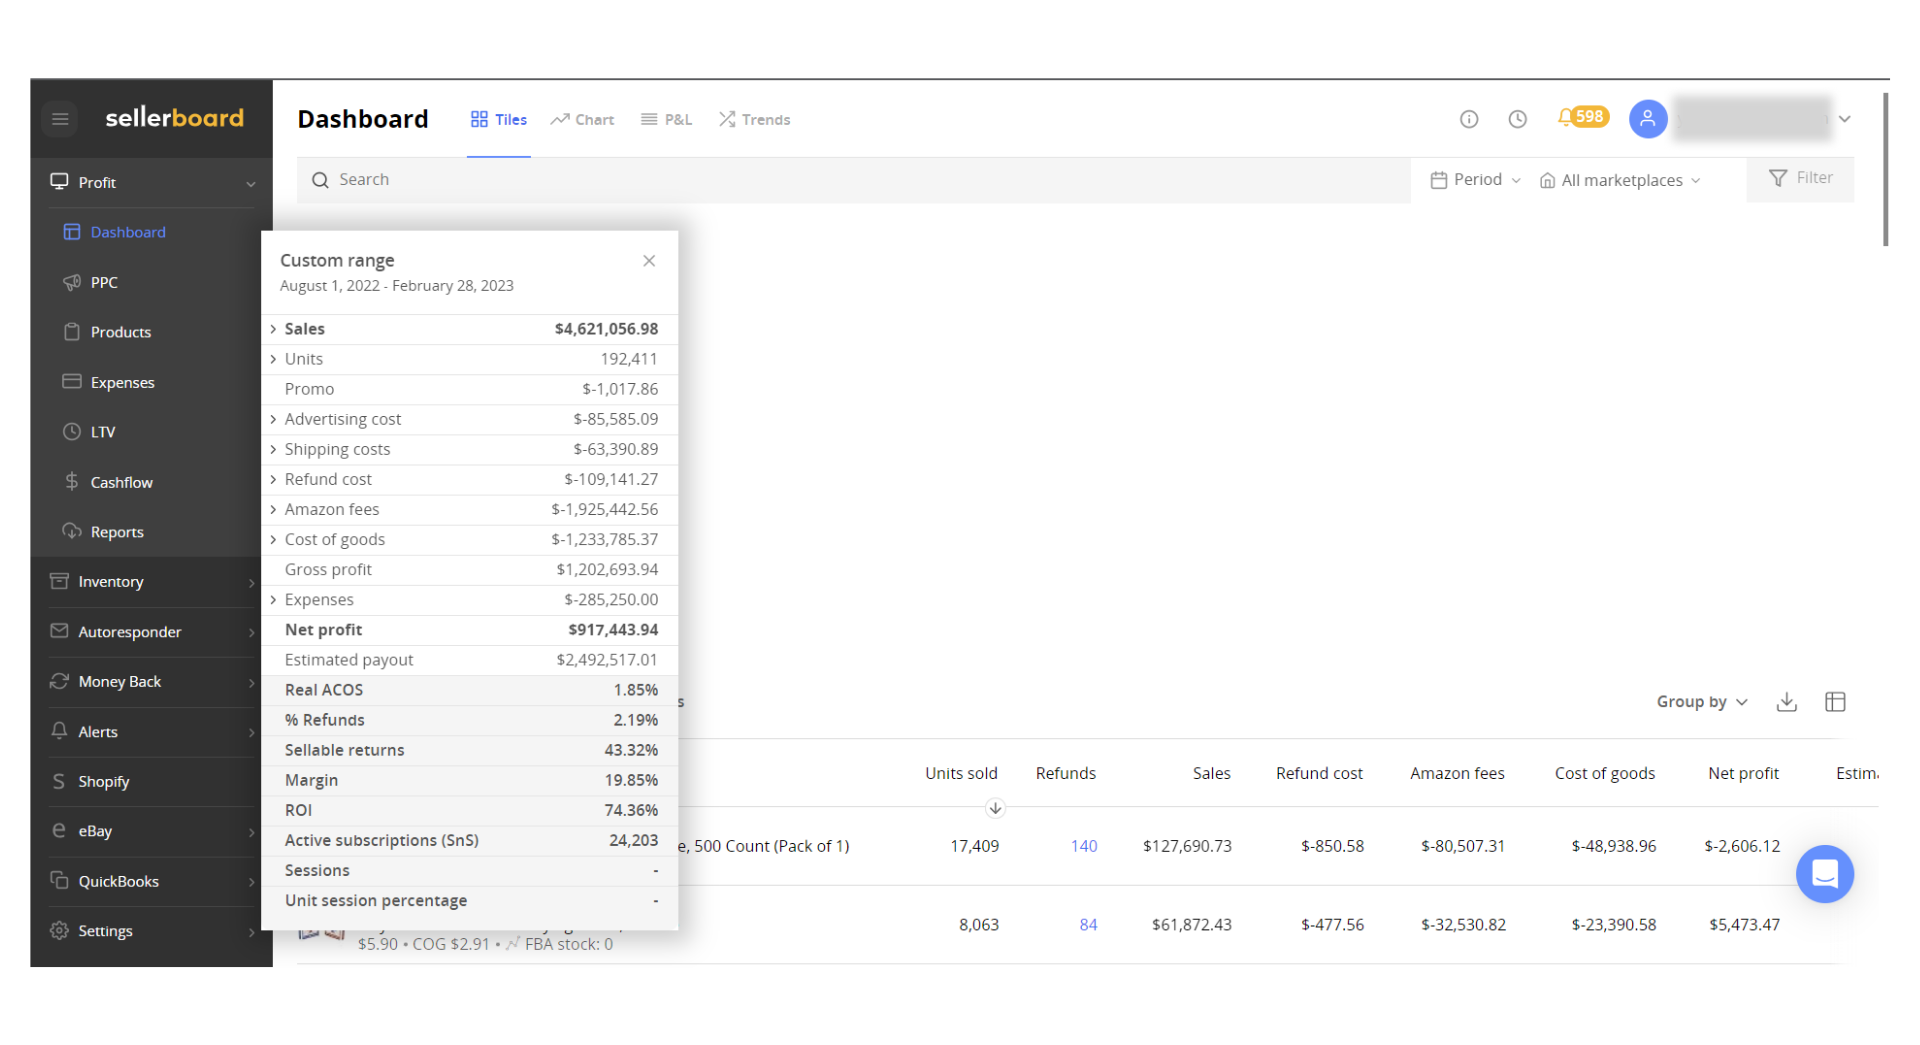This screenshot has width=1920, height=1045.
Task: Sort by Units sold arrow
Action: click(995, 808)
